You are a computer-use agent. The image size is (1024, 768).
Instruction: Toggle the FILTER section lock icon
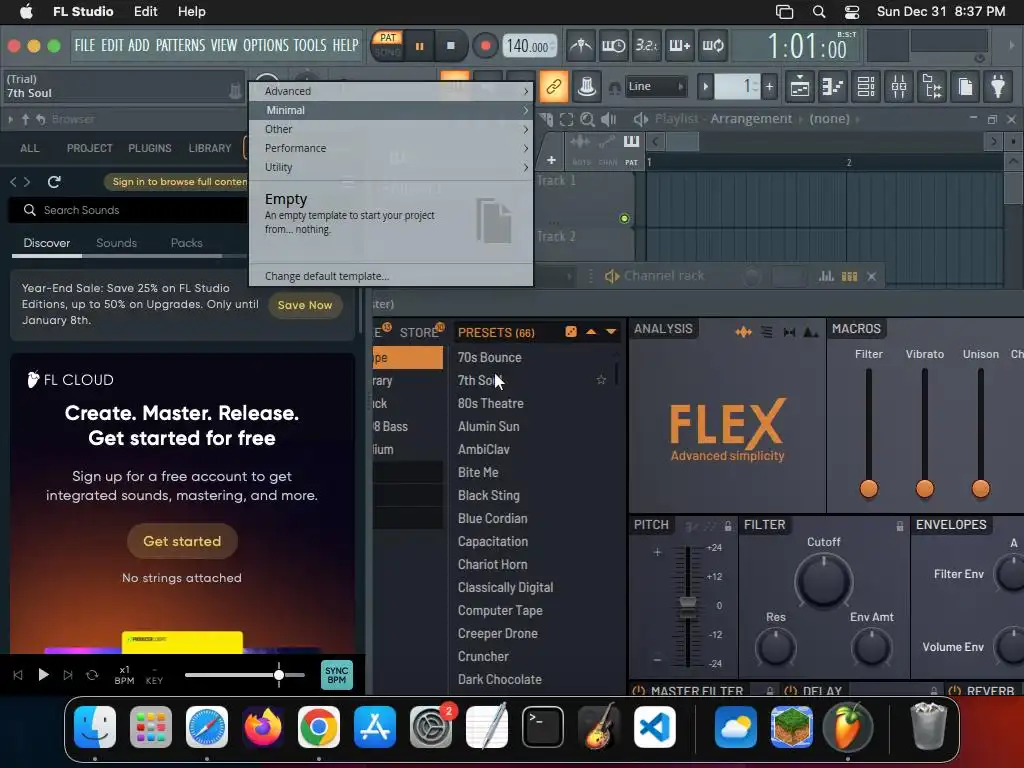point(899,526)
